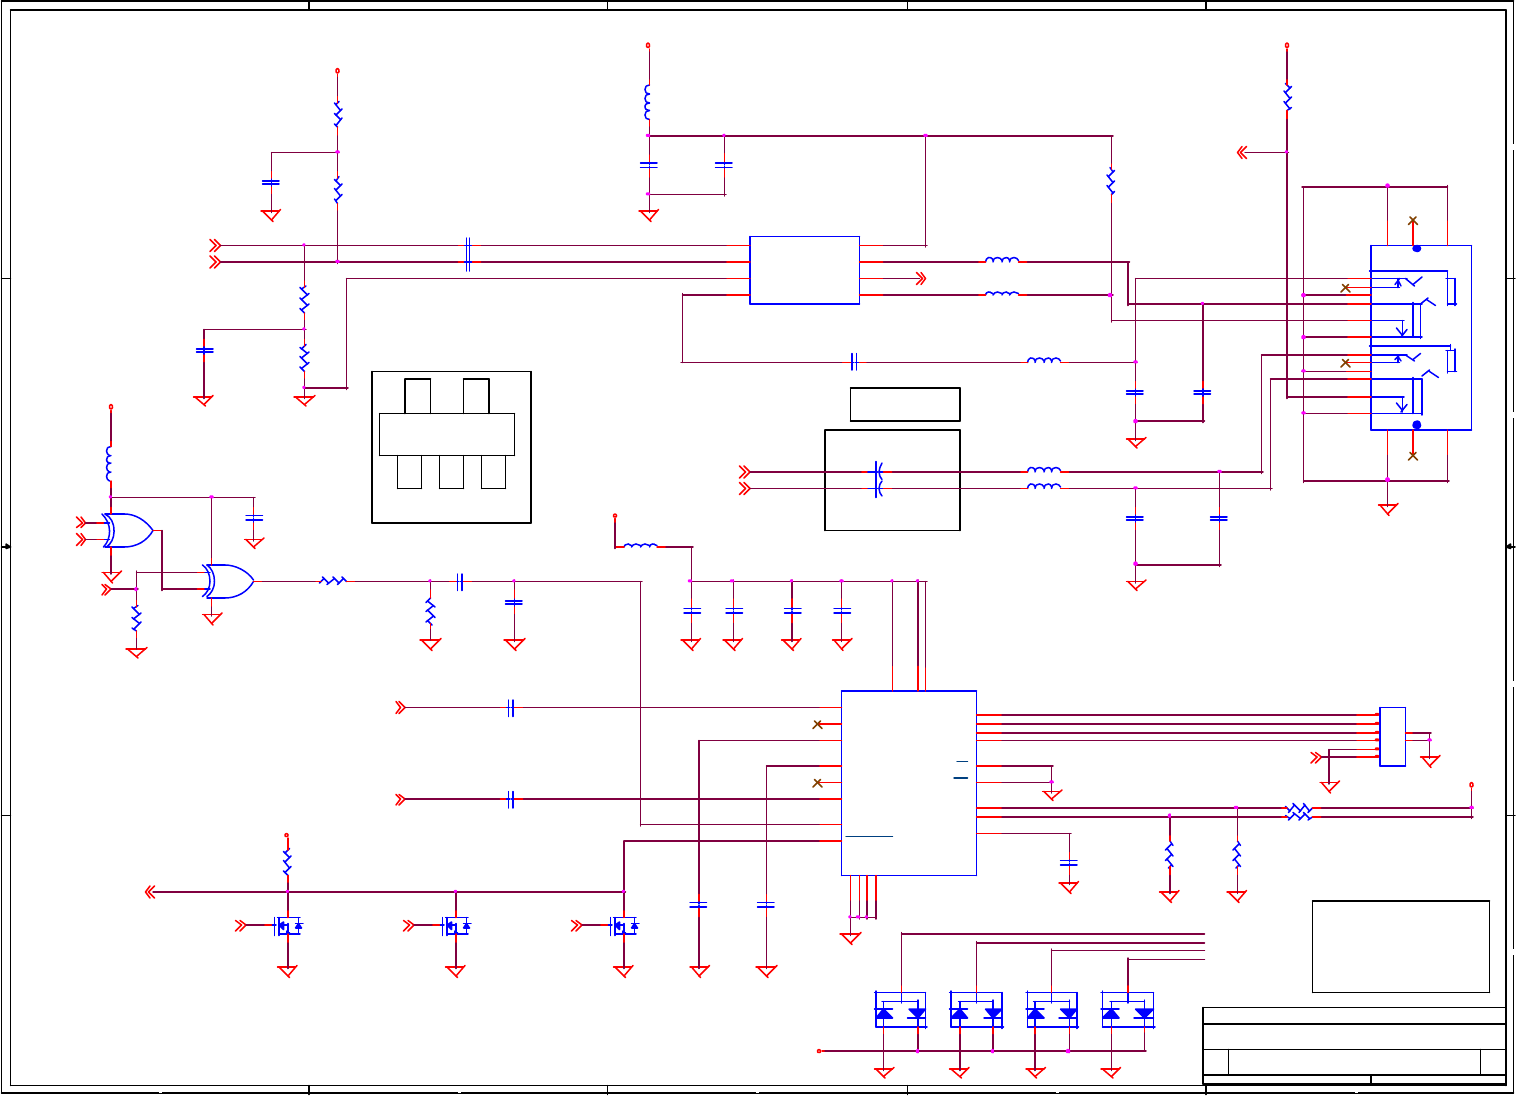This screenshot has width=1516, height=1096.
Task: Select the empty black rectangle above the filter box
Action: pos(905,404)
